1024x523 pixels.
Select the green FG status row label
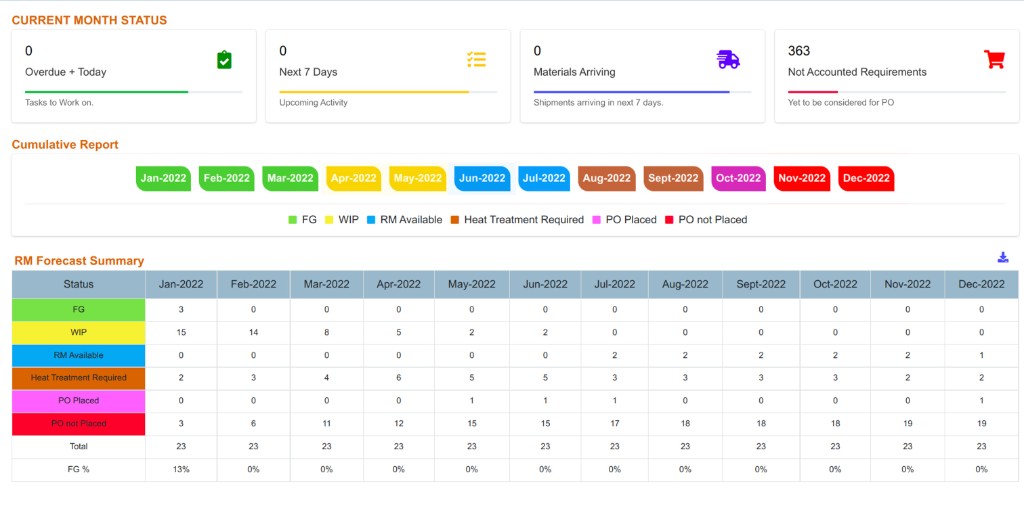pos(78,310)
